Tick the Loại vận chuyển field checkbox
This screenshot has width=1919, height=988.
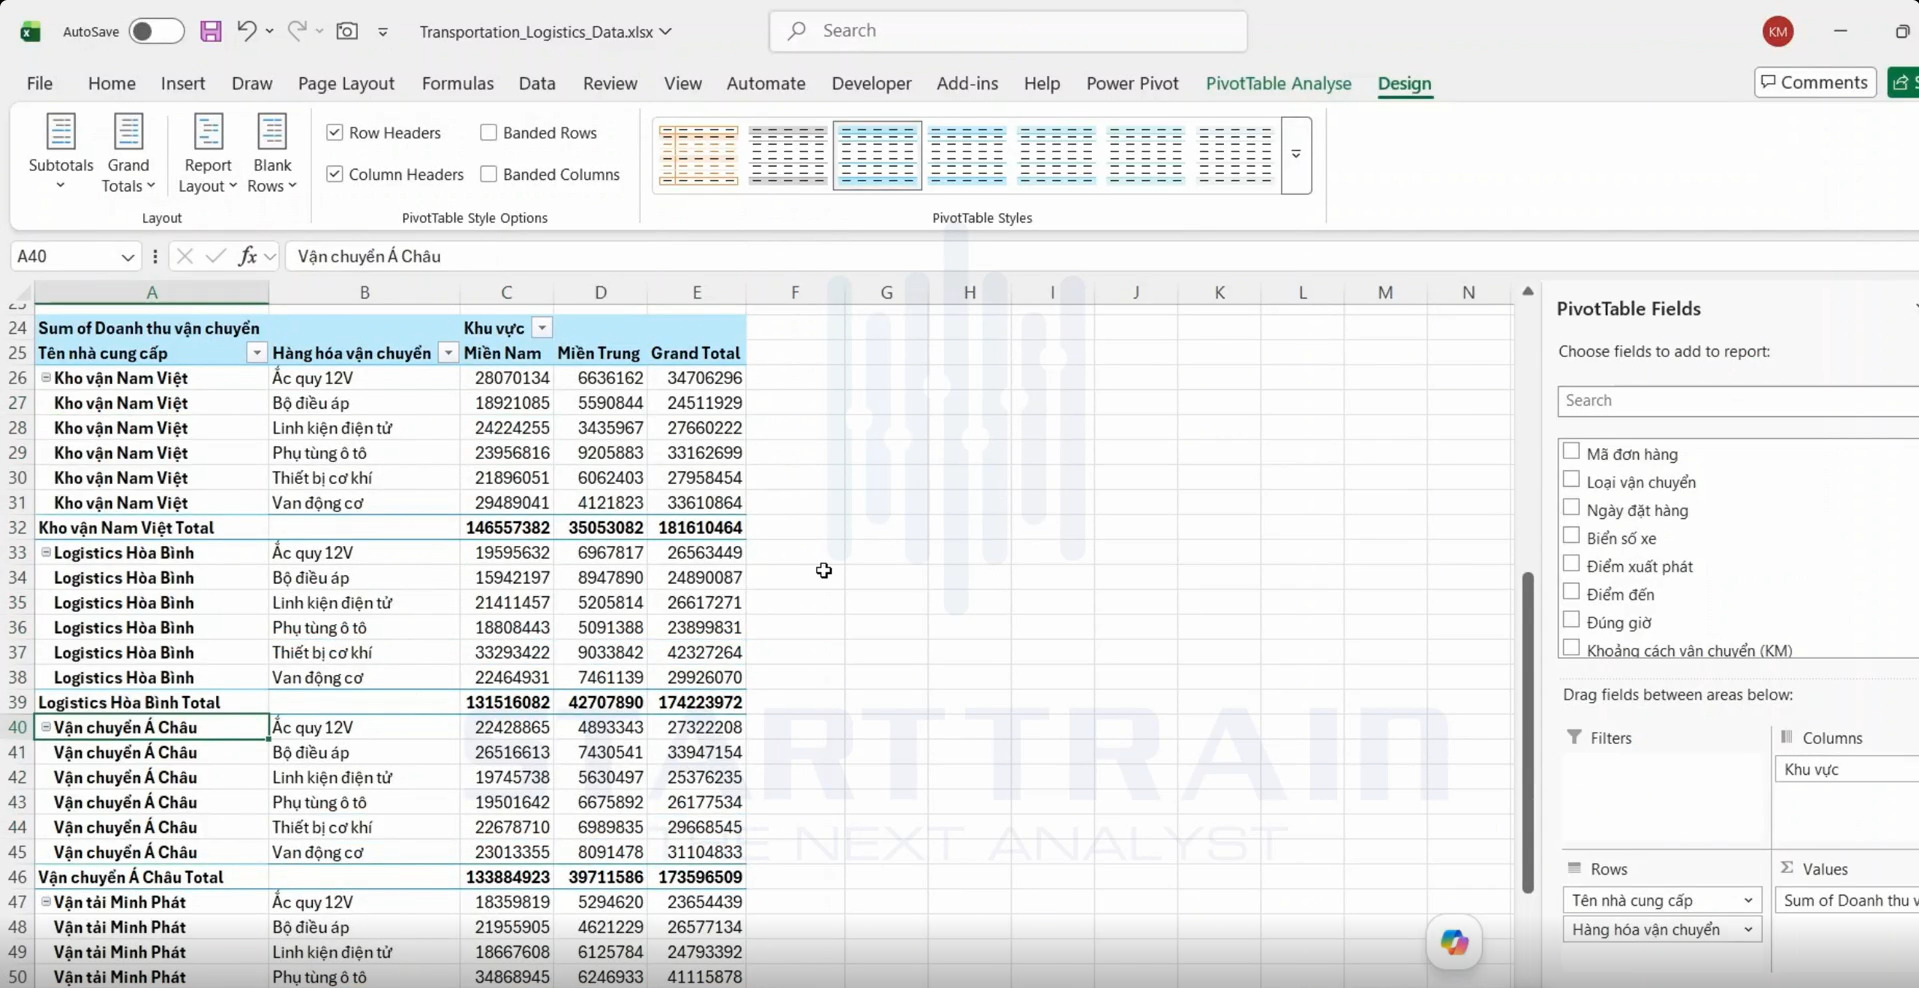(x=1571, y=480)
